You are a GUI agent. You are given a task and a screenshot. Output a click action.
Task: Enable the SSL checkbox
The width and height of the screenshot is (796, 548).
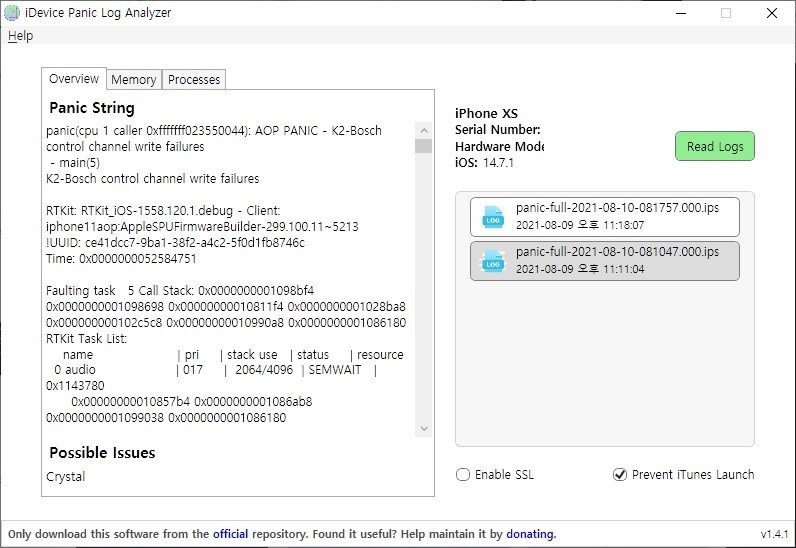pos(463,475)
